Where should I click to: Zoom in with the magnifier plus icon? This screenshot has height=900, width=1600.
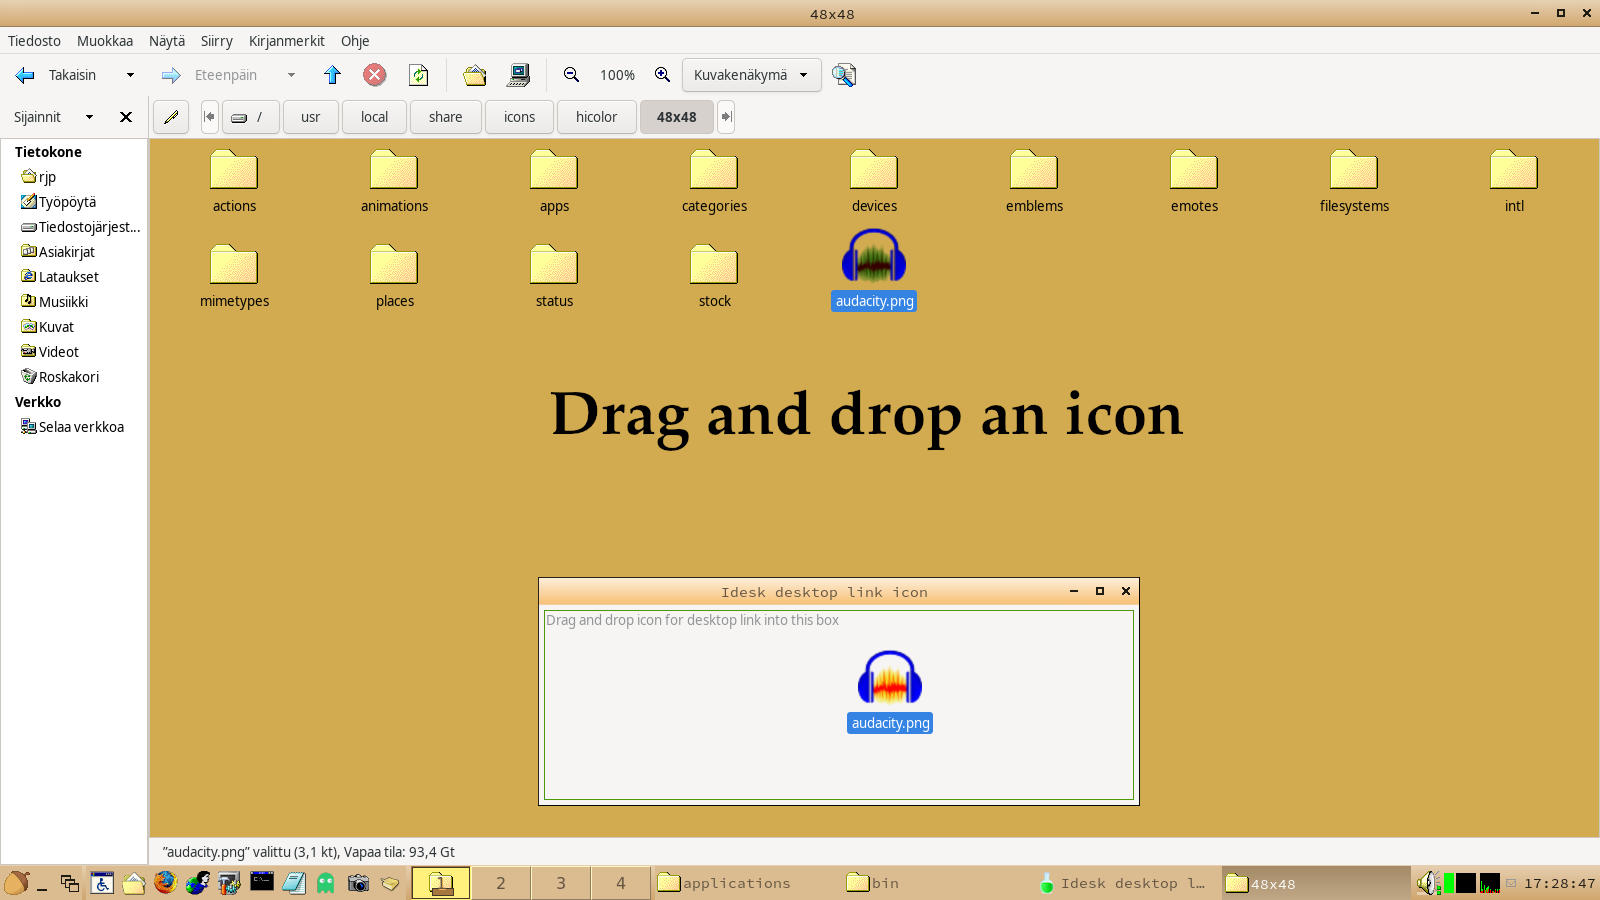pos(662,75)
